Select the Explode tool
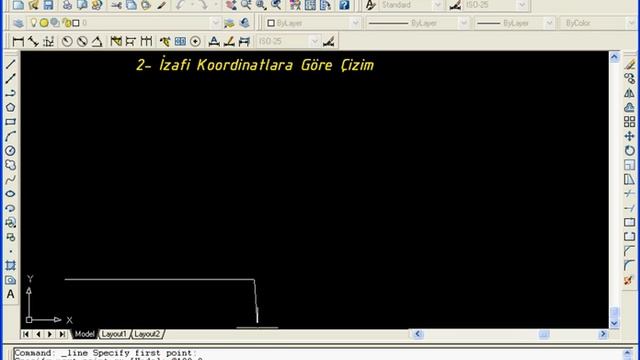The width and height of the screenshot is (640, 360). pyautogui.click(x=629, y=280)
